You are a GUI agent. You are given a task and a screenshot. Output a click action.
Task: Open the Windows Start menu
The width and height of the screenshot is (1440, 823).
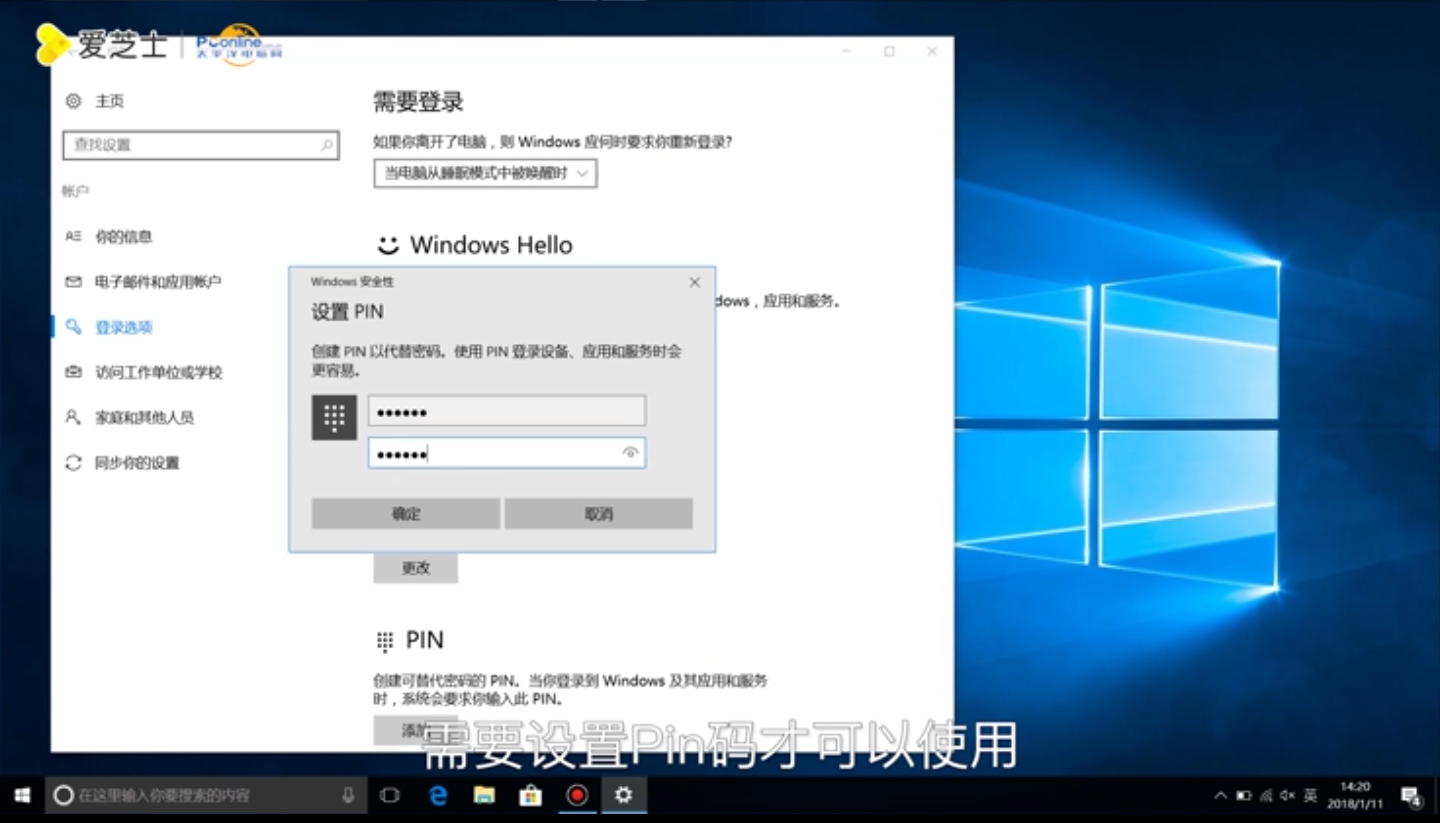pyautogui.click(x=22, y=796)
